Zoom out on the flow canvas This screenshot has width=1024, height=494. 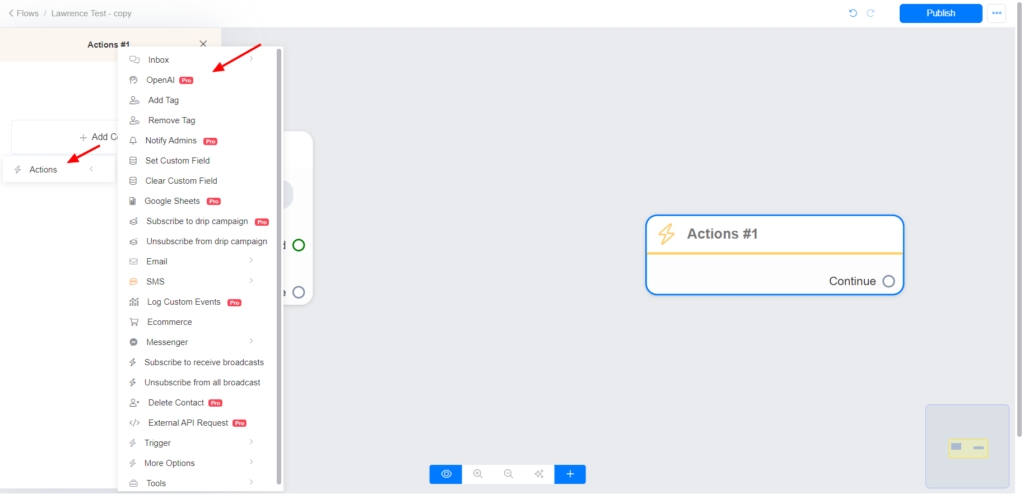[508, 474]
